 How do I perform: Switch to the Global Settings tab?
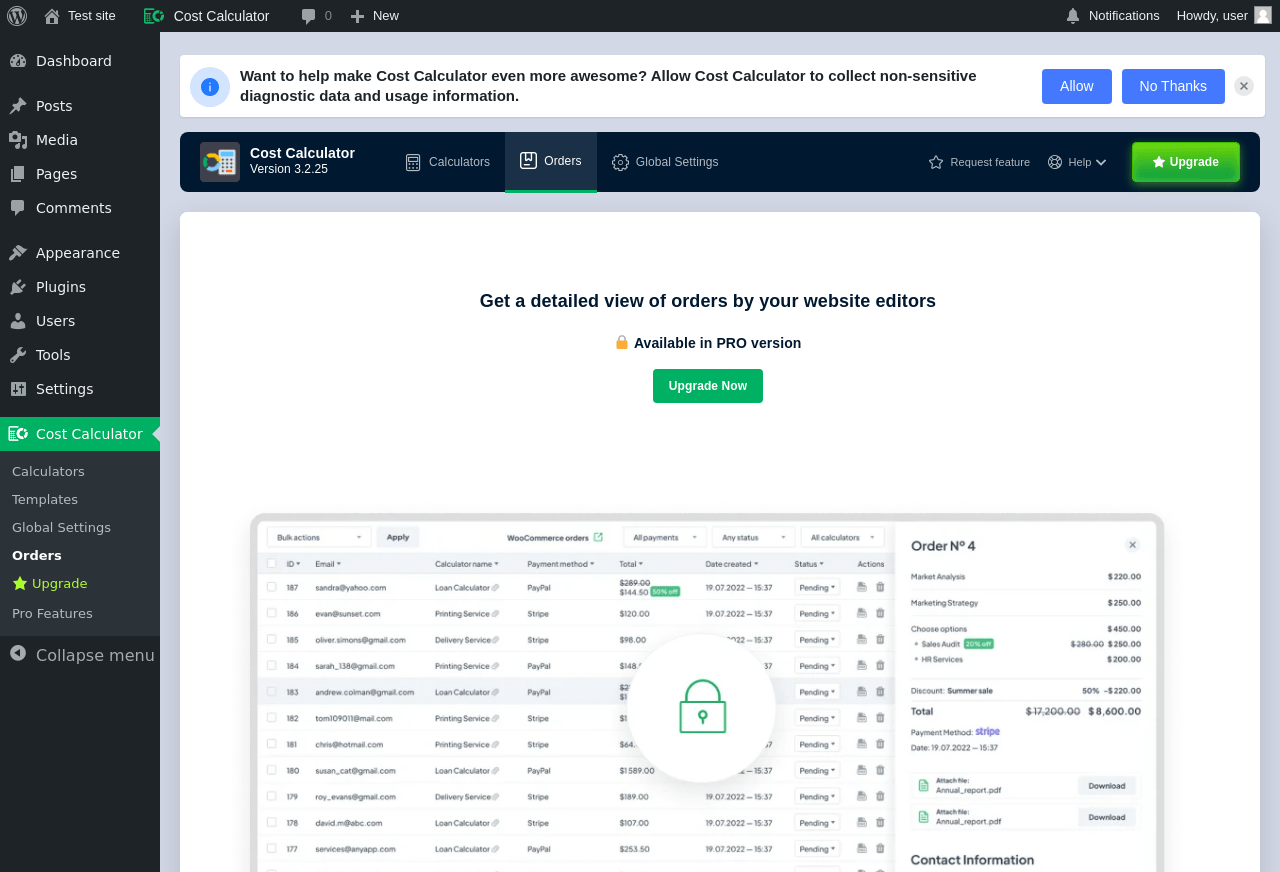point(665,162)
